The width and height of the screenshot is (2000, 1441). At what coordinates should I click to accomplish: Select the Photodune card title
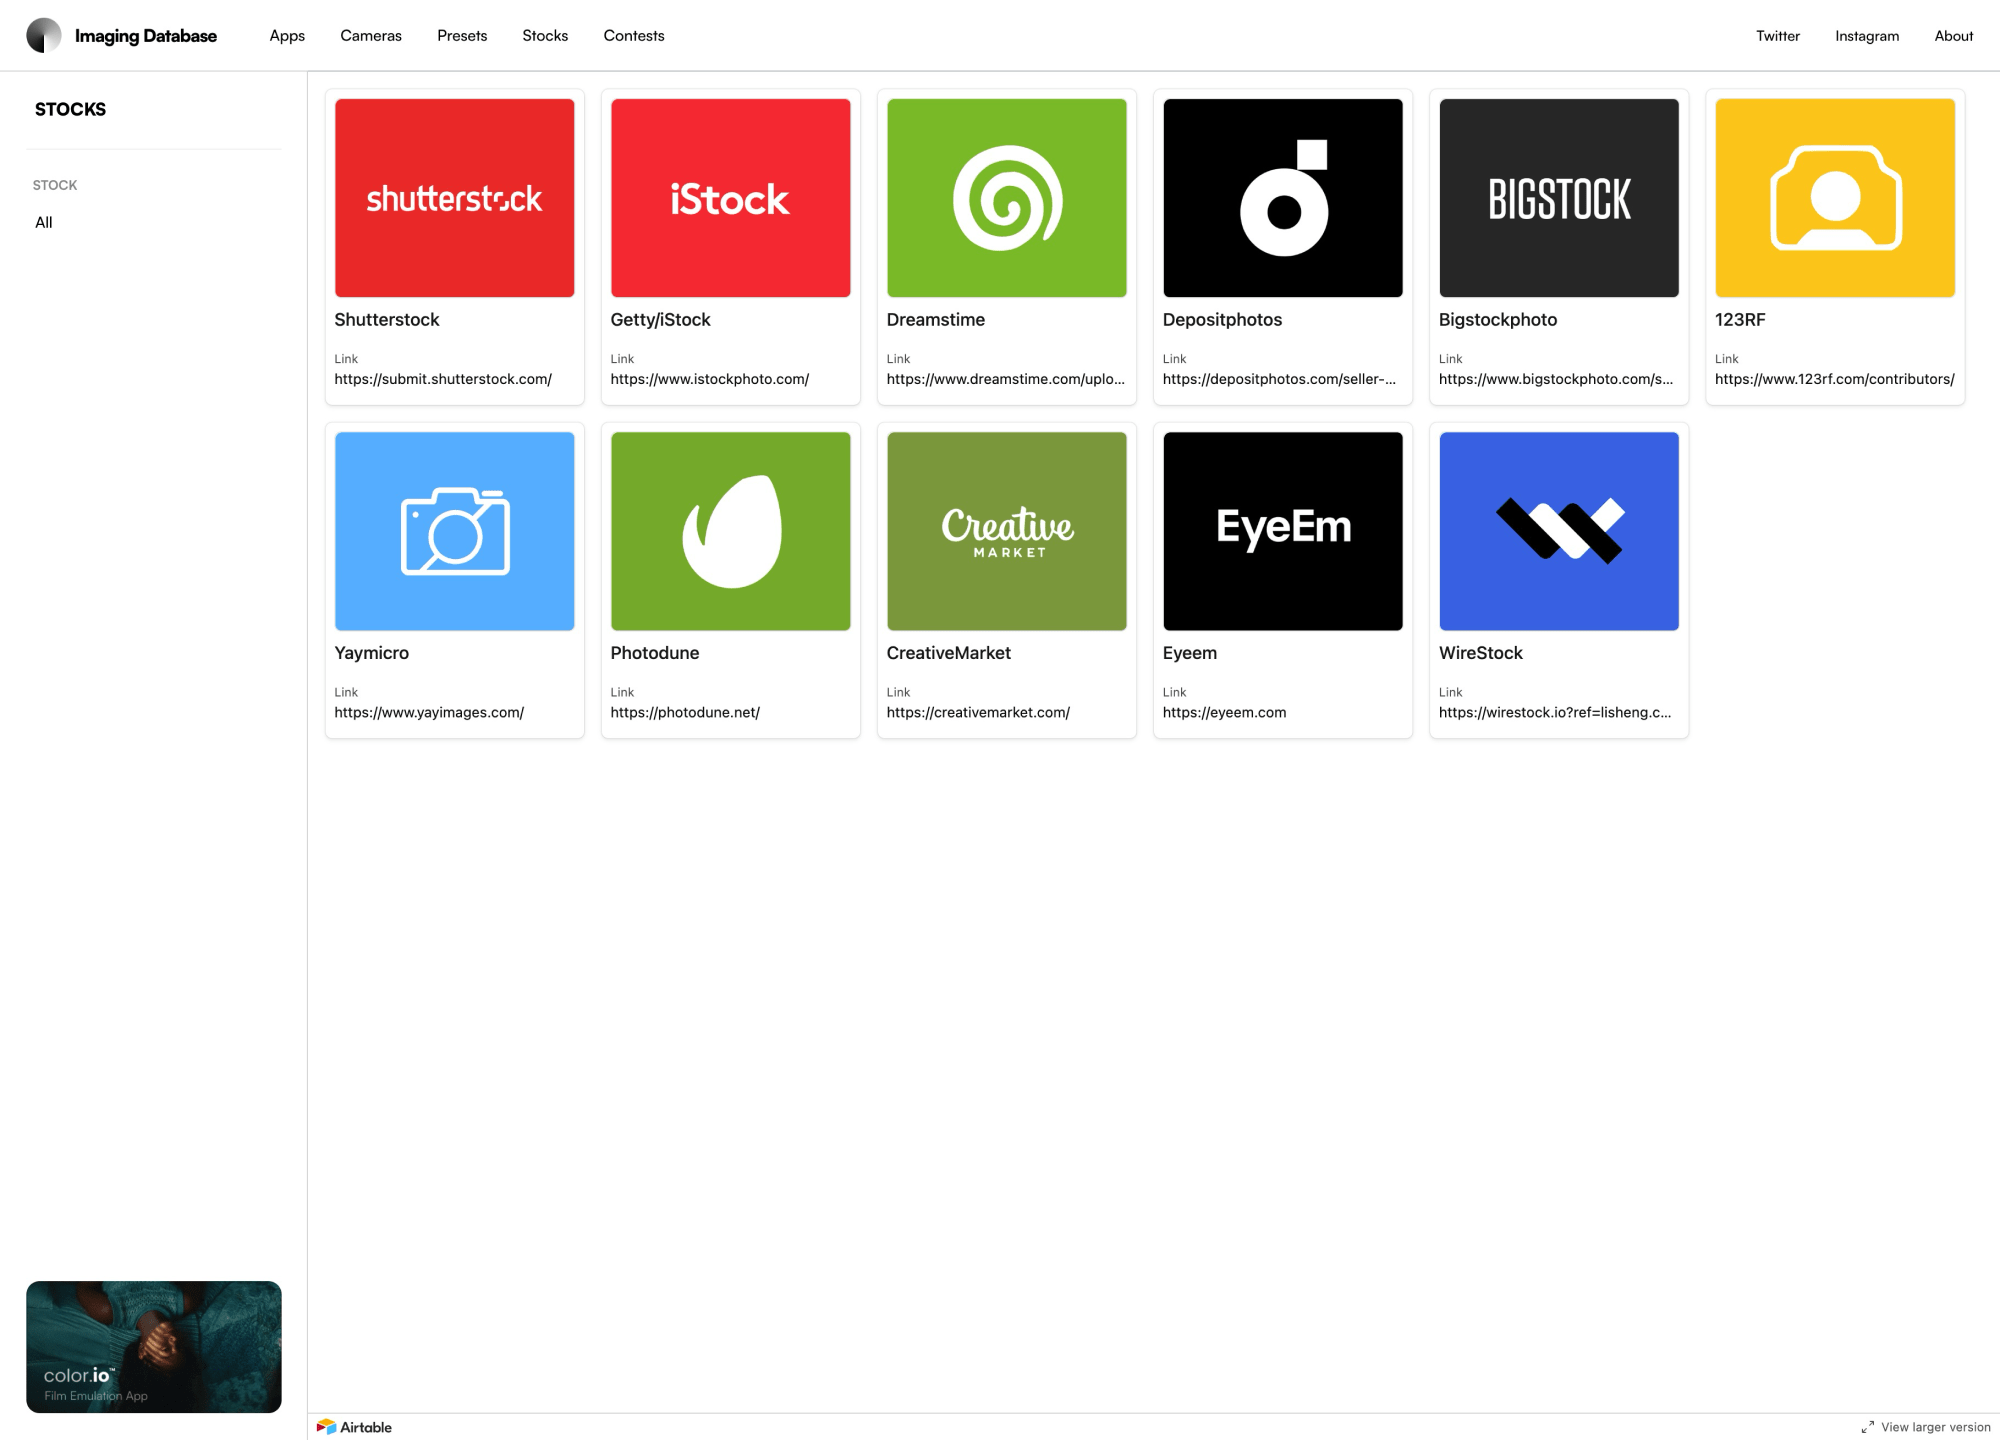point(655,653)
